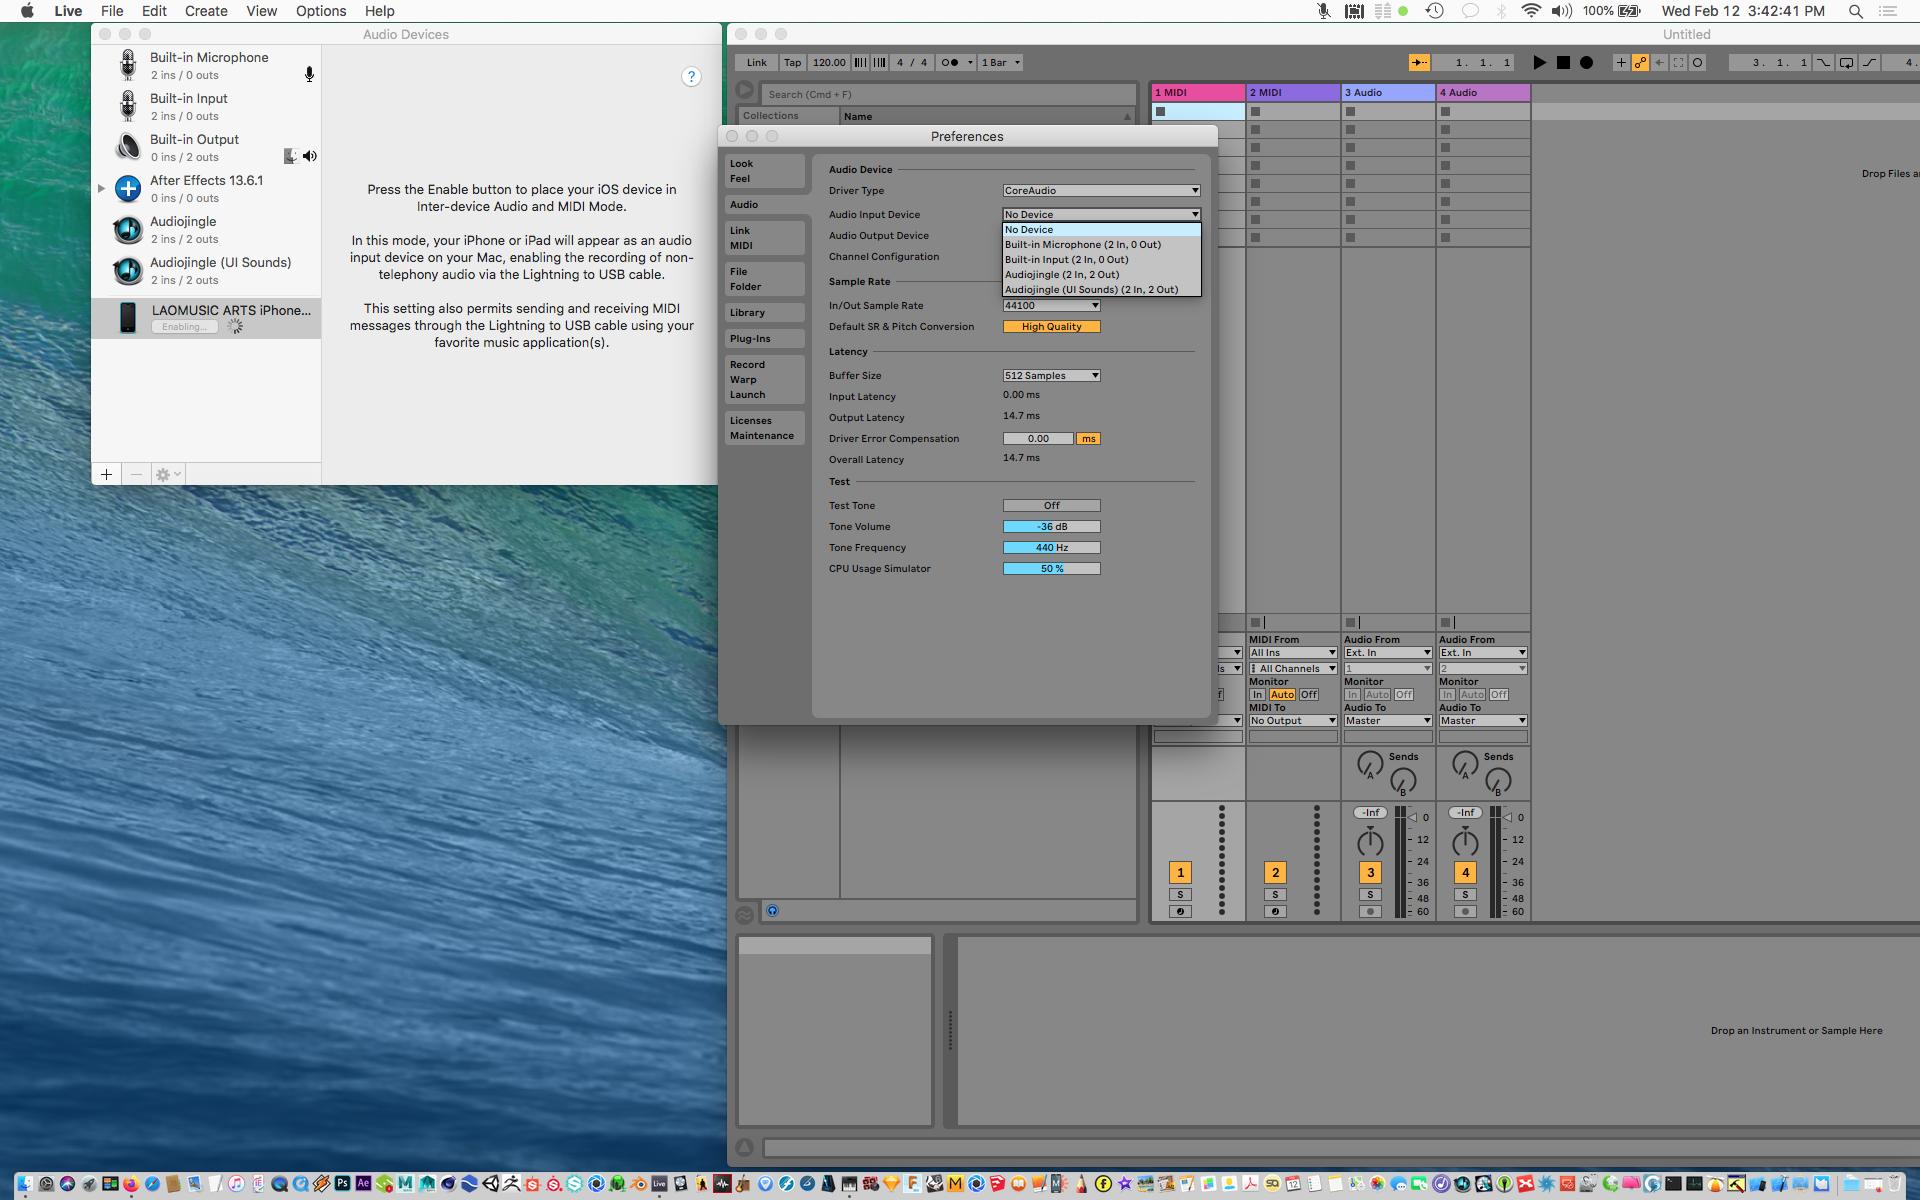Toggle Test Tone off in Preferences
Viewport: 1920px width, 1200px height.
(x=1051, y=505)
